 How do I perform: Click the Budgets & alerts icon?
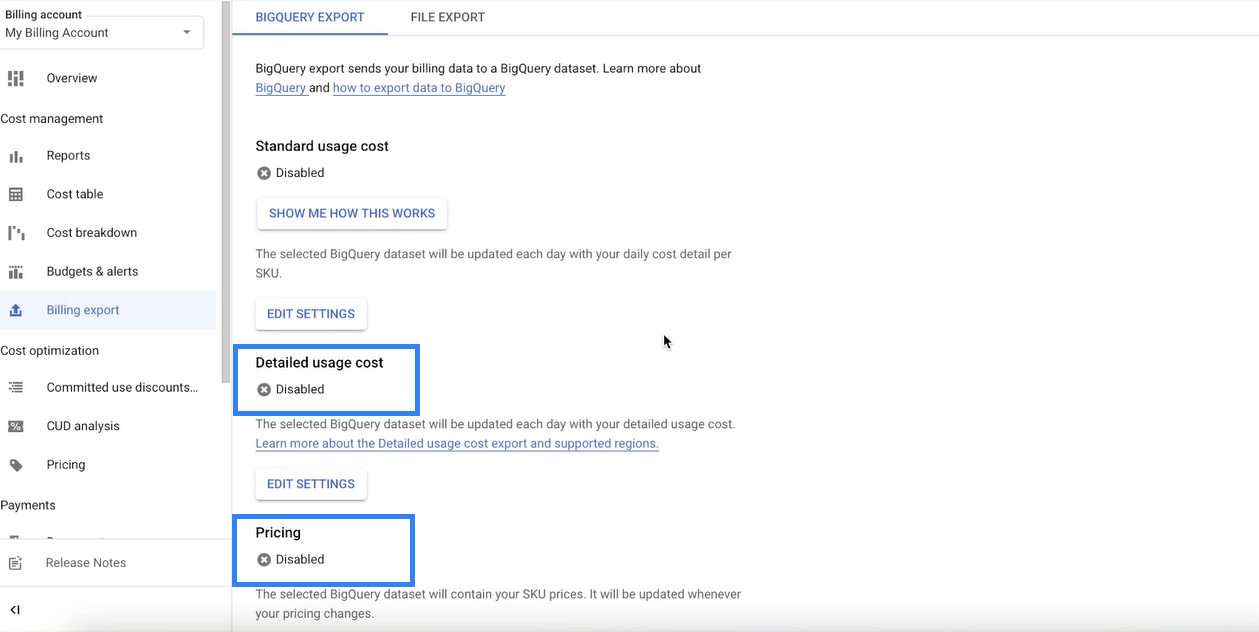tap(15, 272)
